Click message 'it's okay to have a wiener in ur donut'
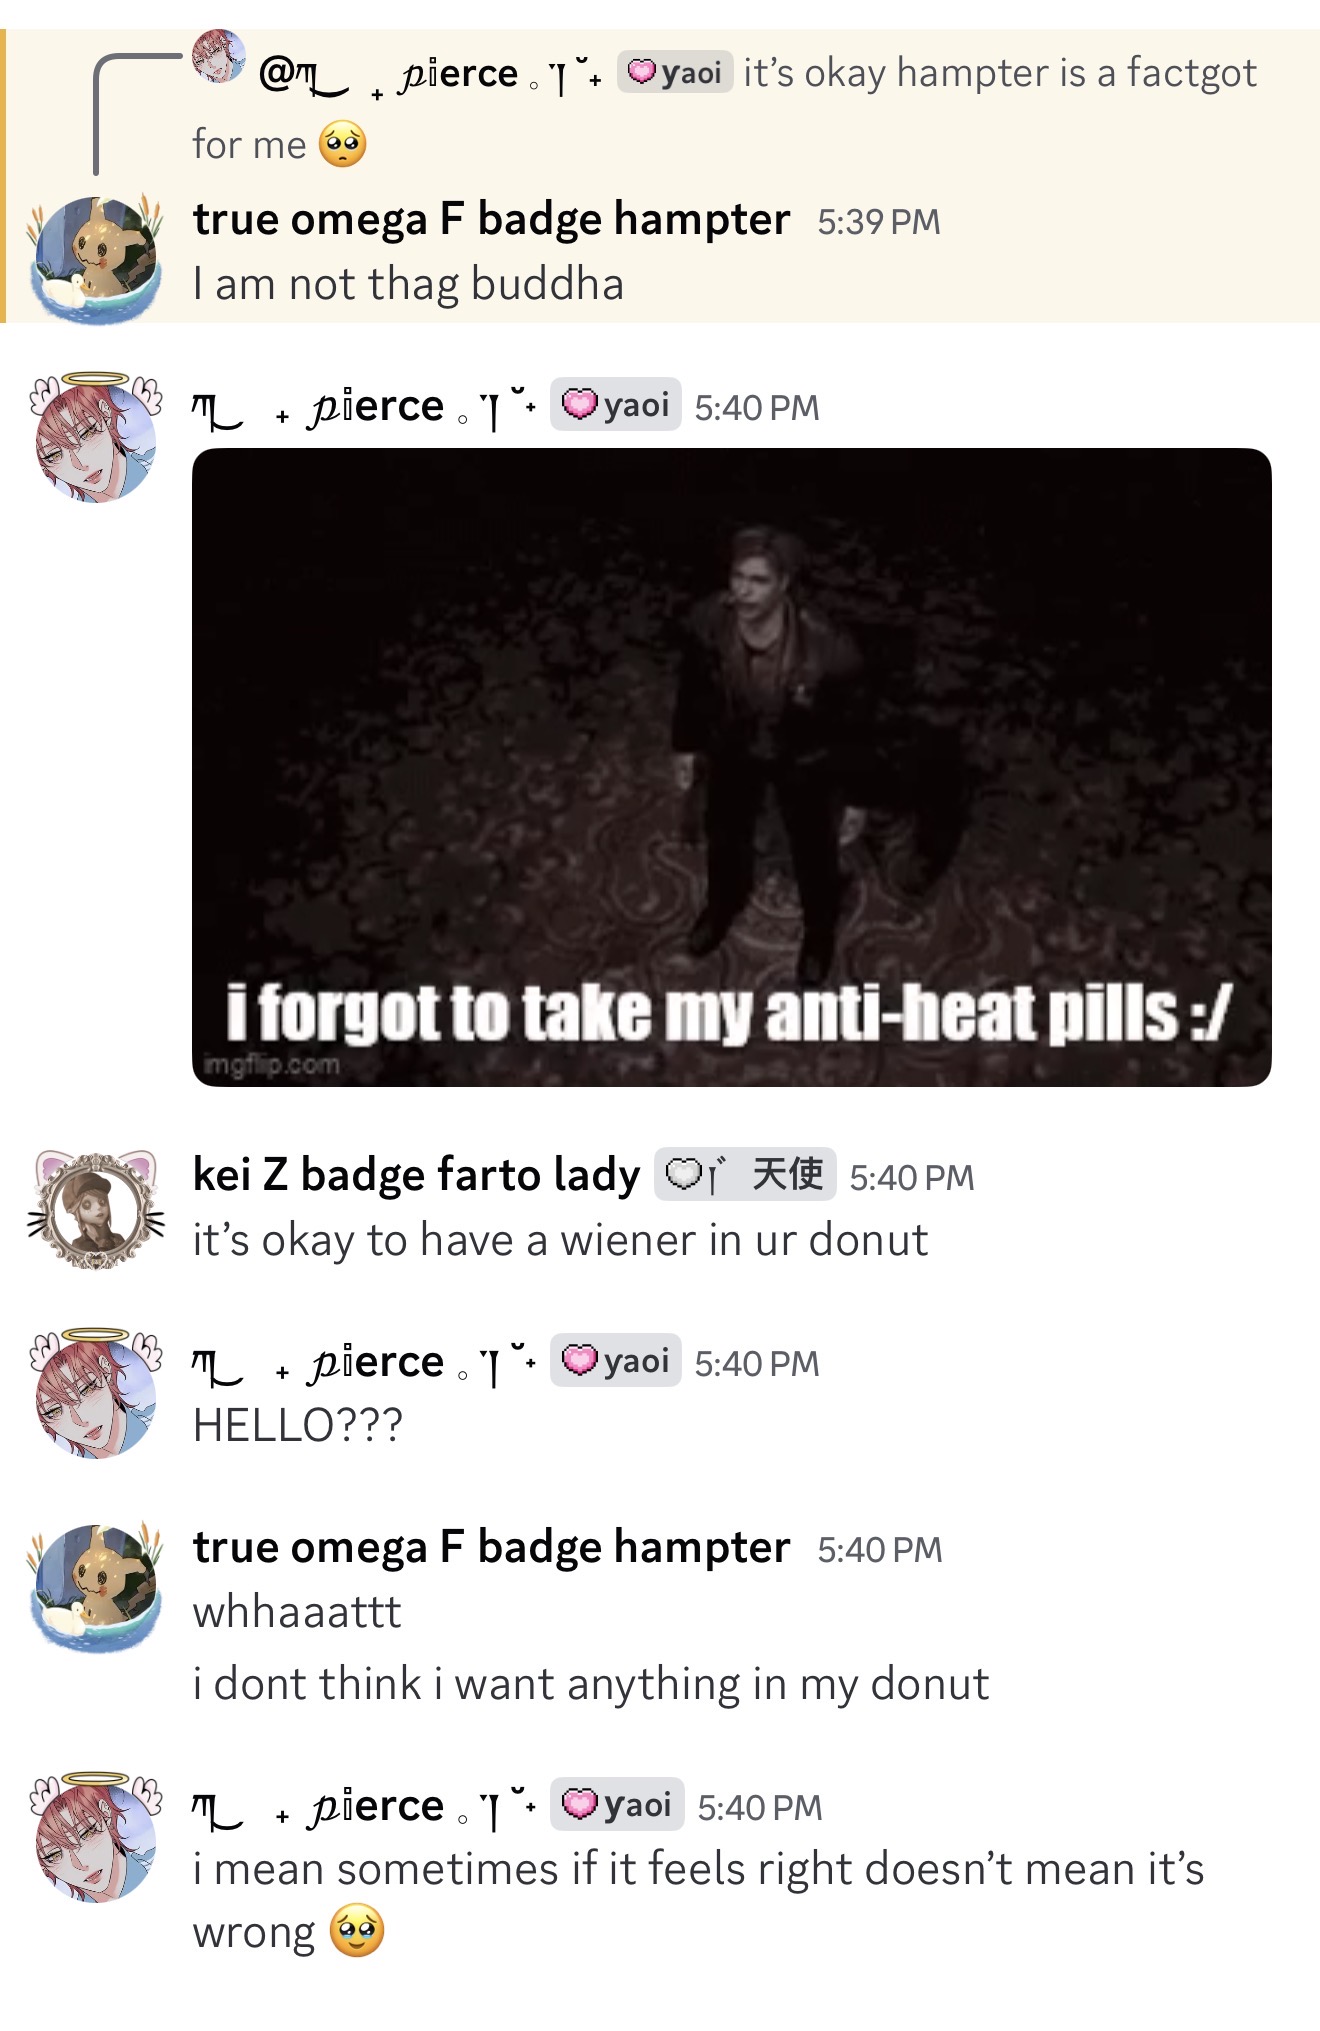Viewport: 1320px width, 2031px height. pos(560,1240)
